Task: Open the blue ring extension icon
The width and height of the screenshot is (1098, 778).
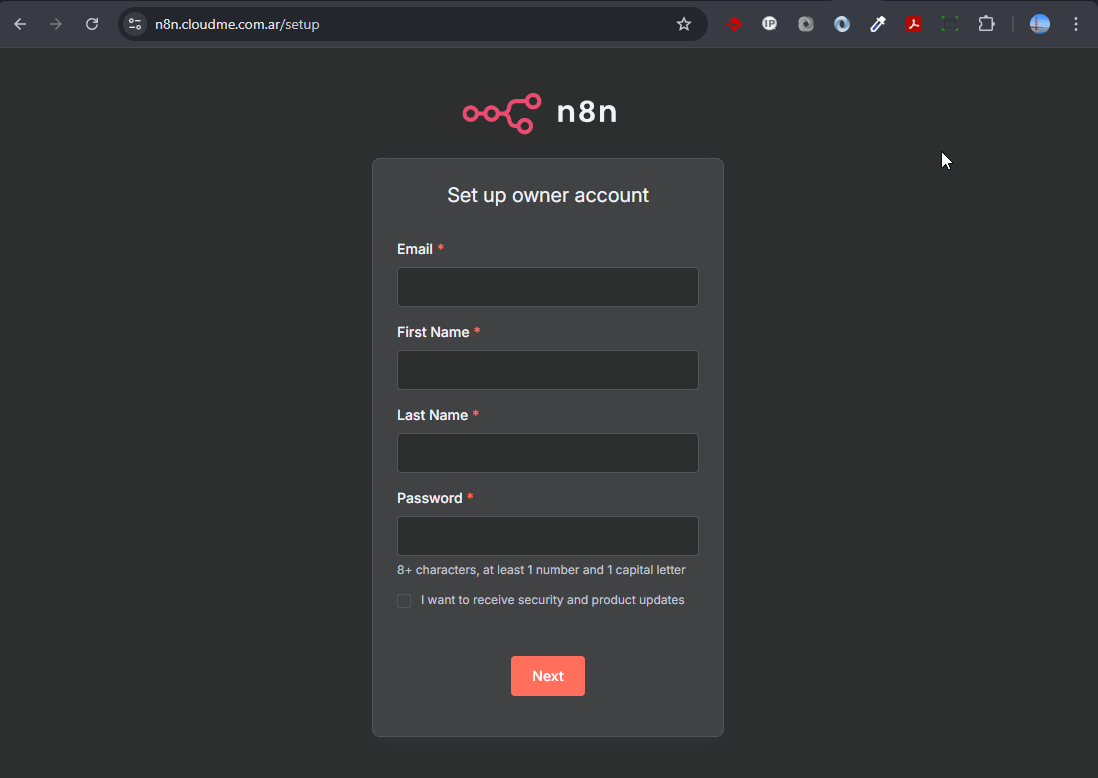Action: pos(842,24)
